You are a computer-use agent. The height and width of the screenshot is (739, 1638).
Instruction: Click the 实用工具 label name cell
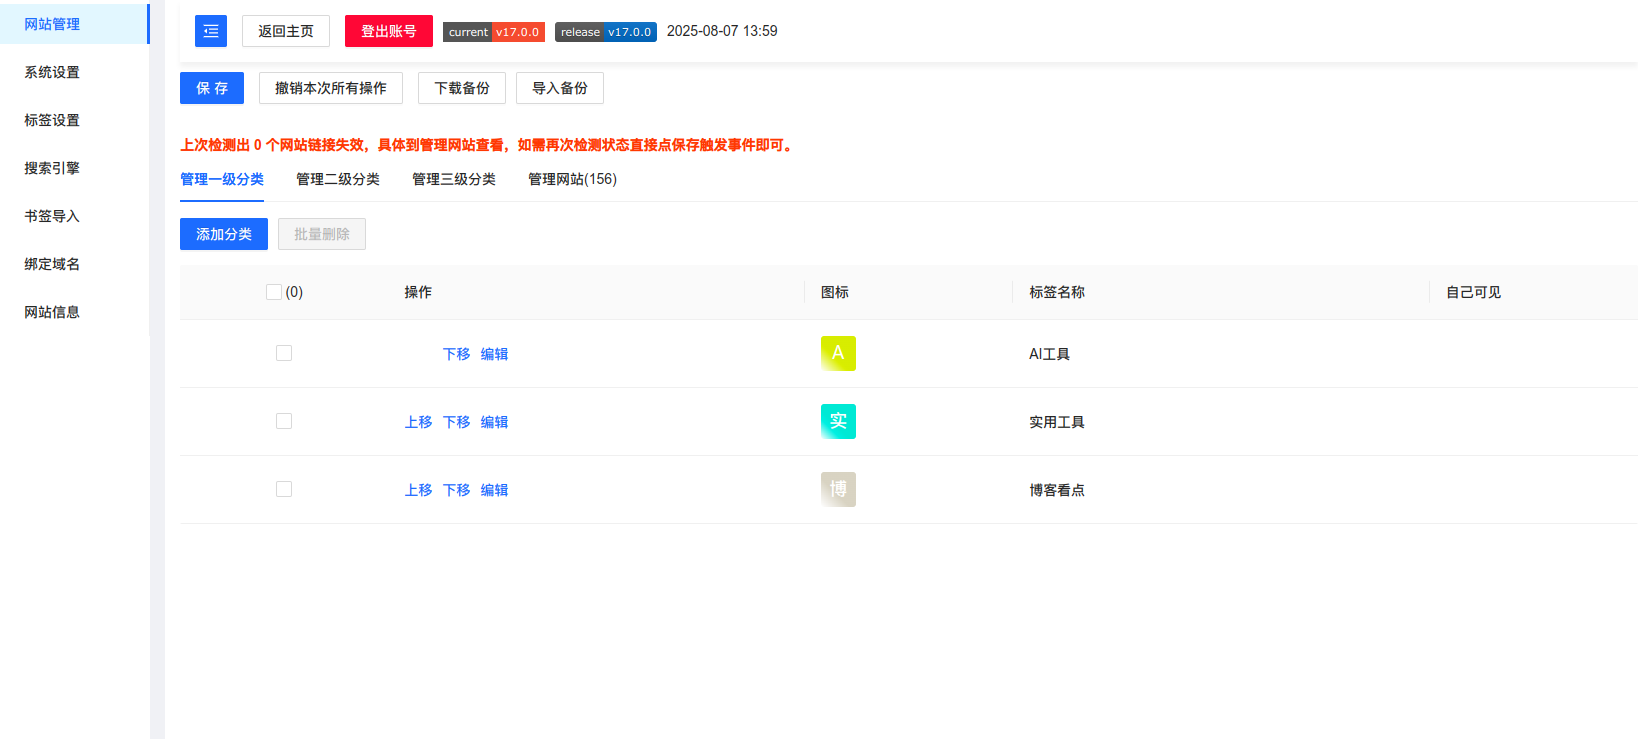tap(1057, 422)
